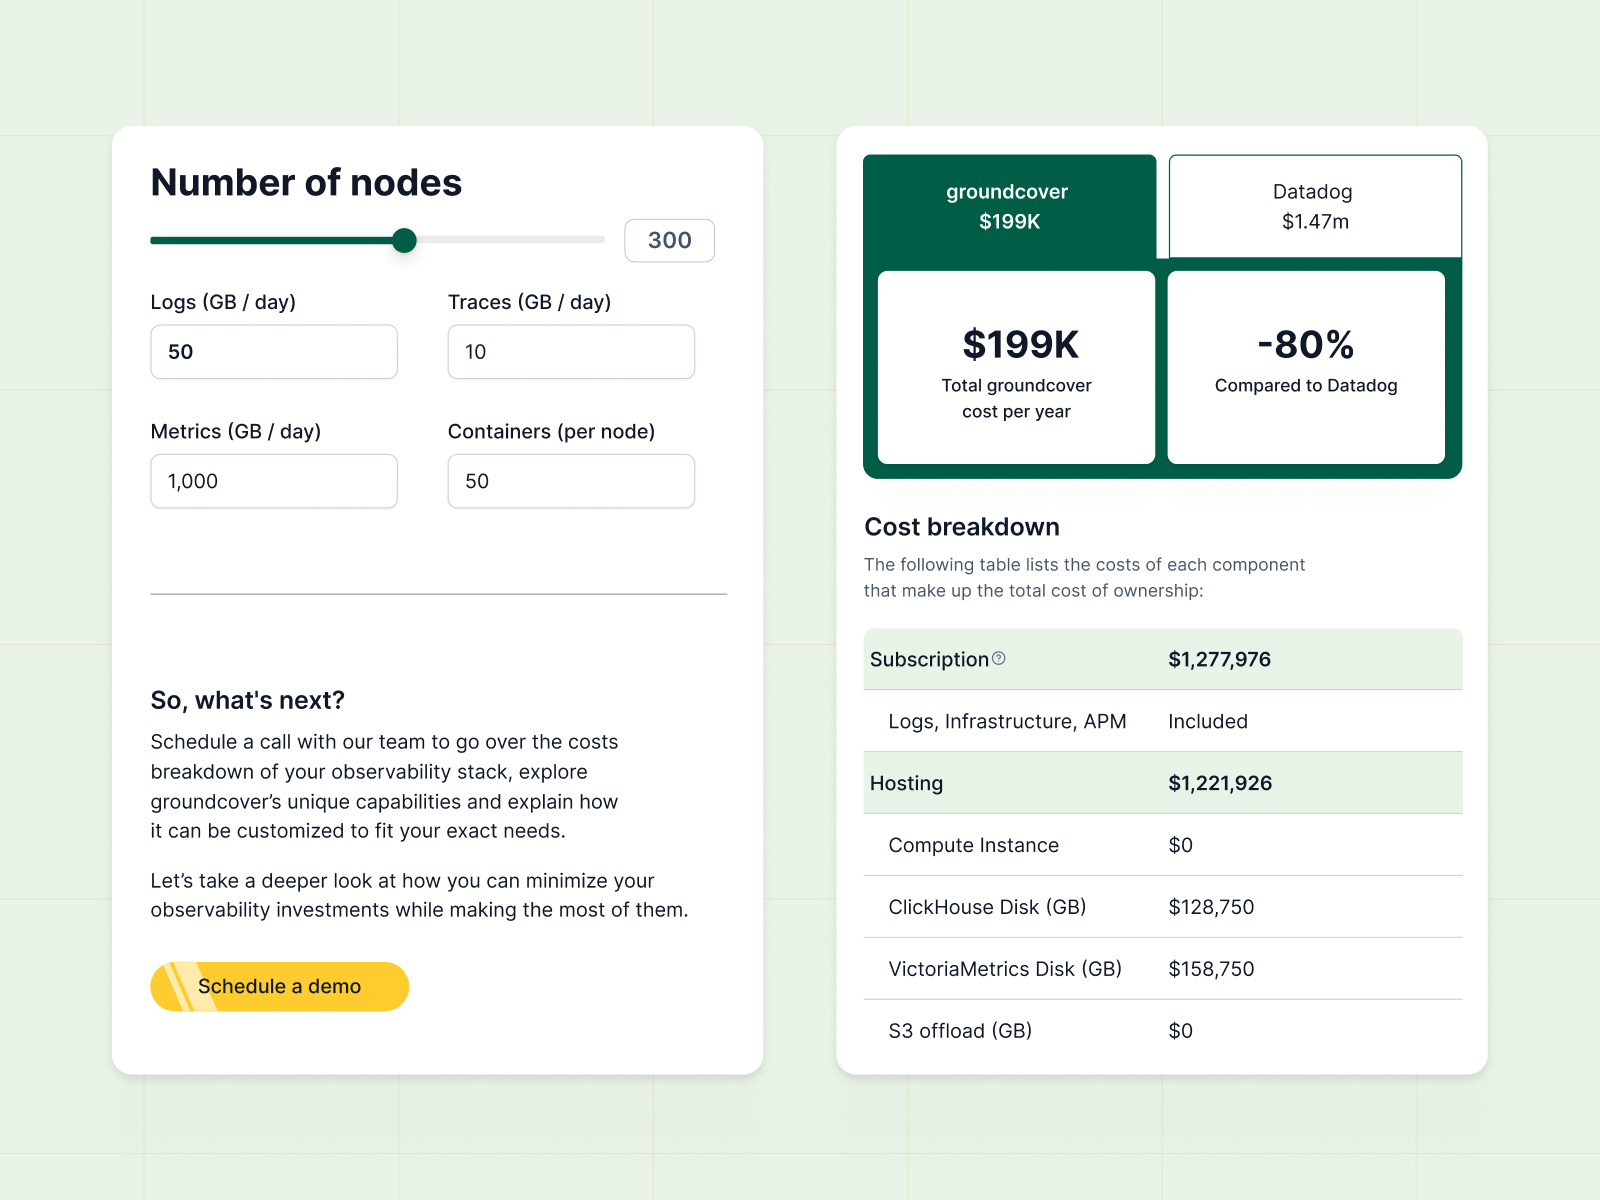
Task: Click the $0 value in Compute Instance row
Action: pyautogui.click(x=1180, y=845)
